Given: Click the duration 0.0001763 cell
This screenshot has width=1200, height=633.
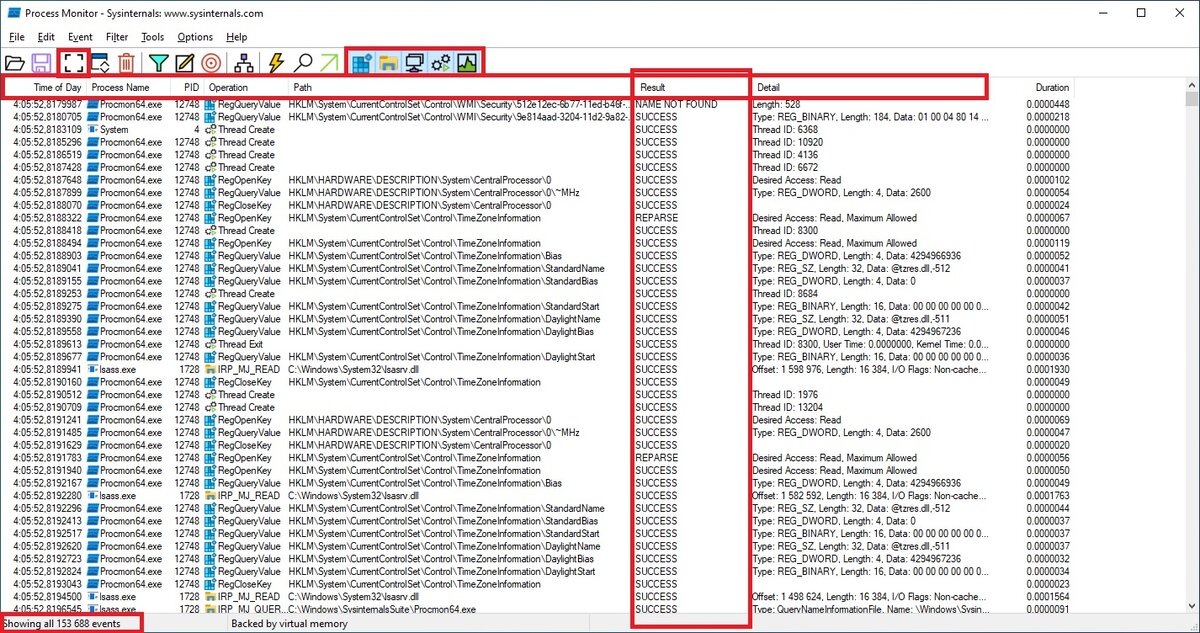Looking at the screenshot, I should pos(1047,495).
